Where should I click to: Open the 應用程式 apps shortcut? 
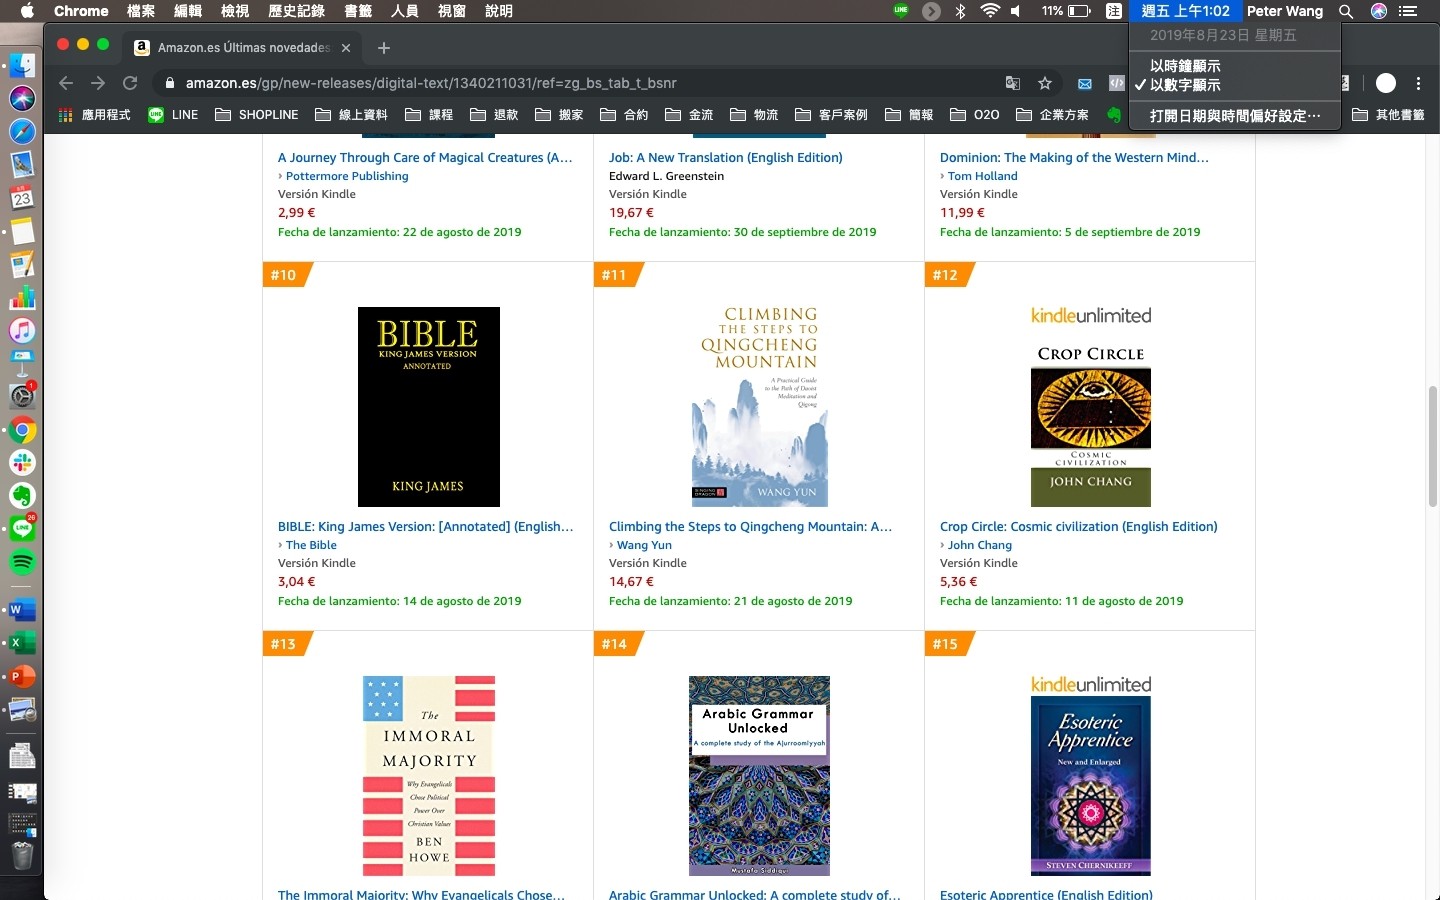(x=94, y=115)
